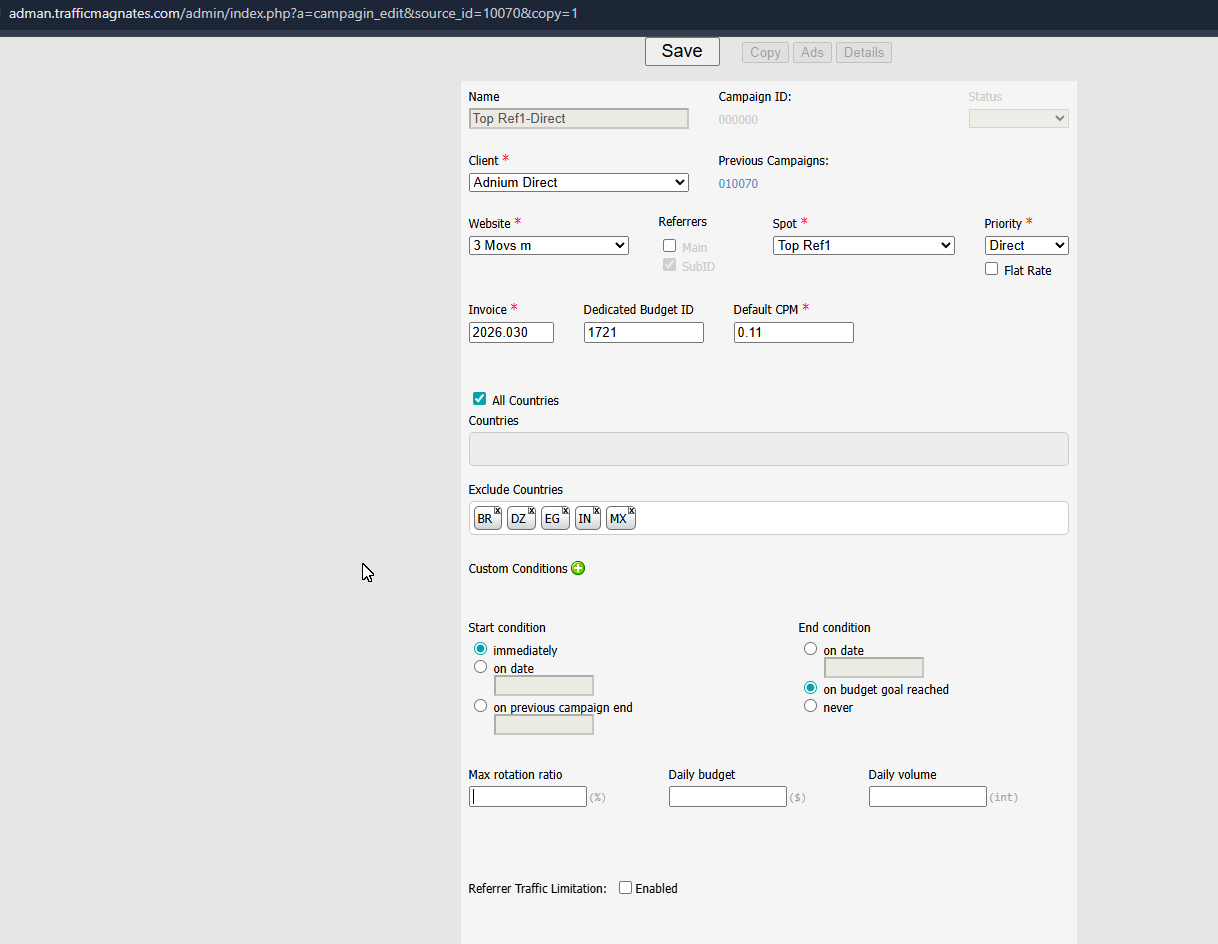Viewport: 1218px width, 944px height.
Task: Remove IN from excluded countries
Action: 597,511
